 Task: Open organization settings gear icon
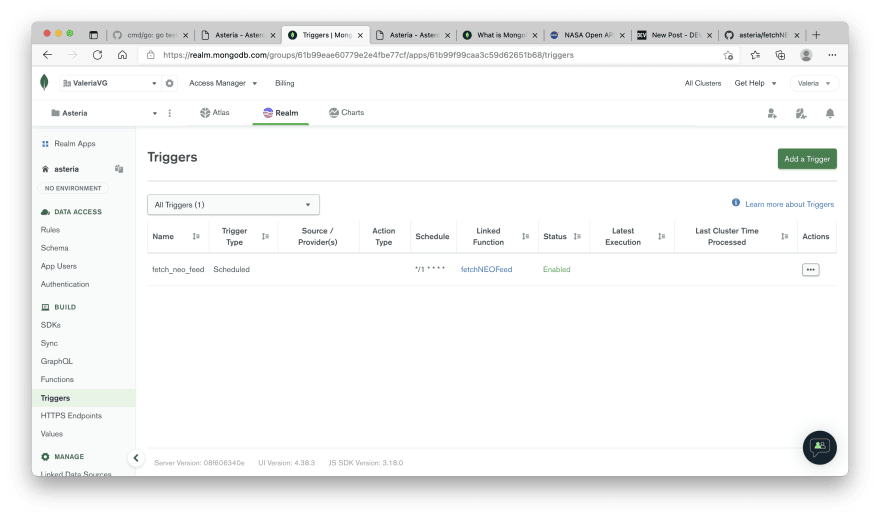click(169, 83)
